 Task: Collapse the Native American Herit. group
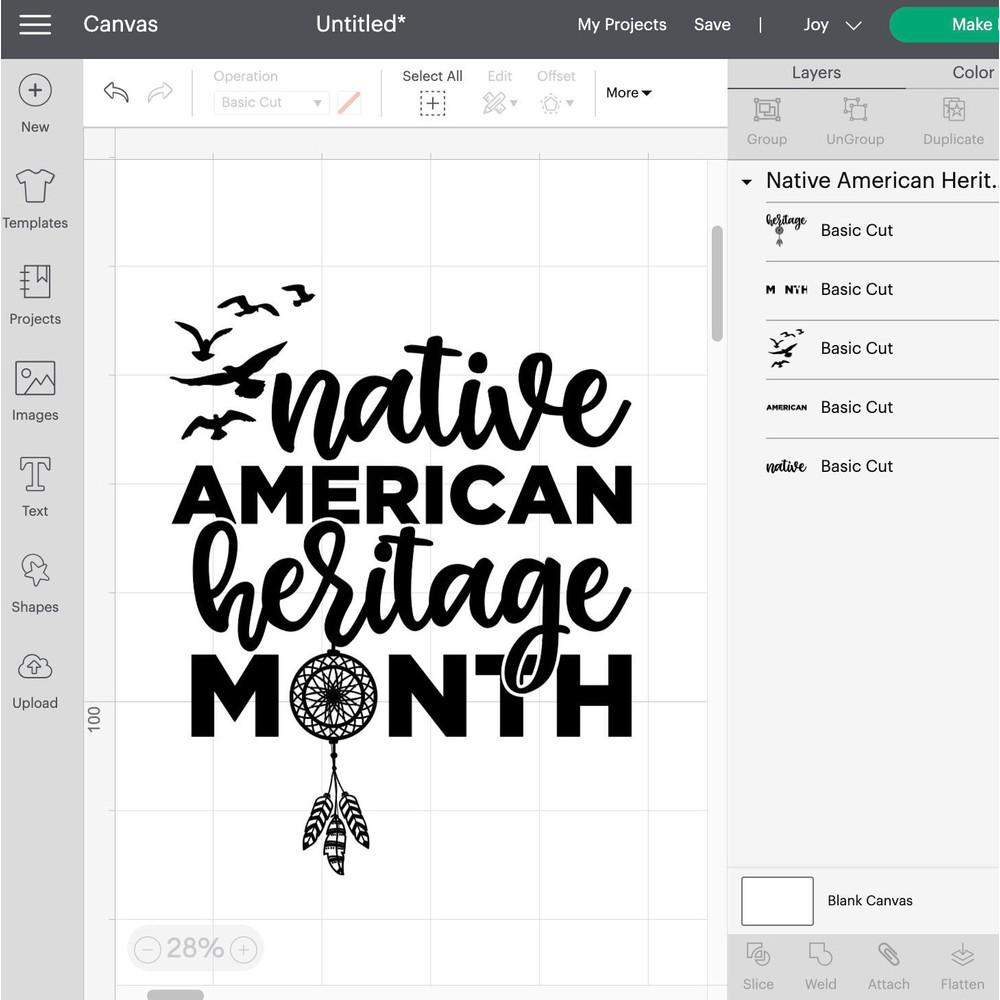pyautogui.click(x=745, y=181)
